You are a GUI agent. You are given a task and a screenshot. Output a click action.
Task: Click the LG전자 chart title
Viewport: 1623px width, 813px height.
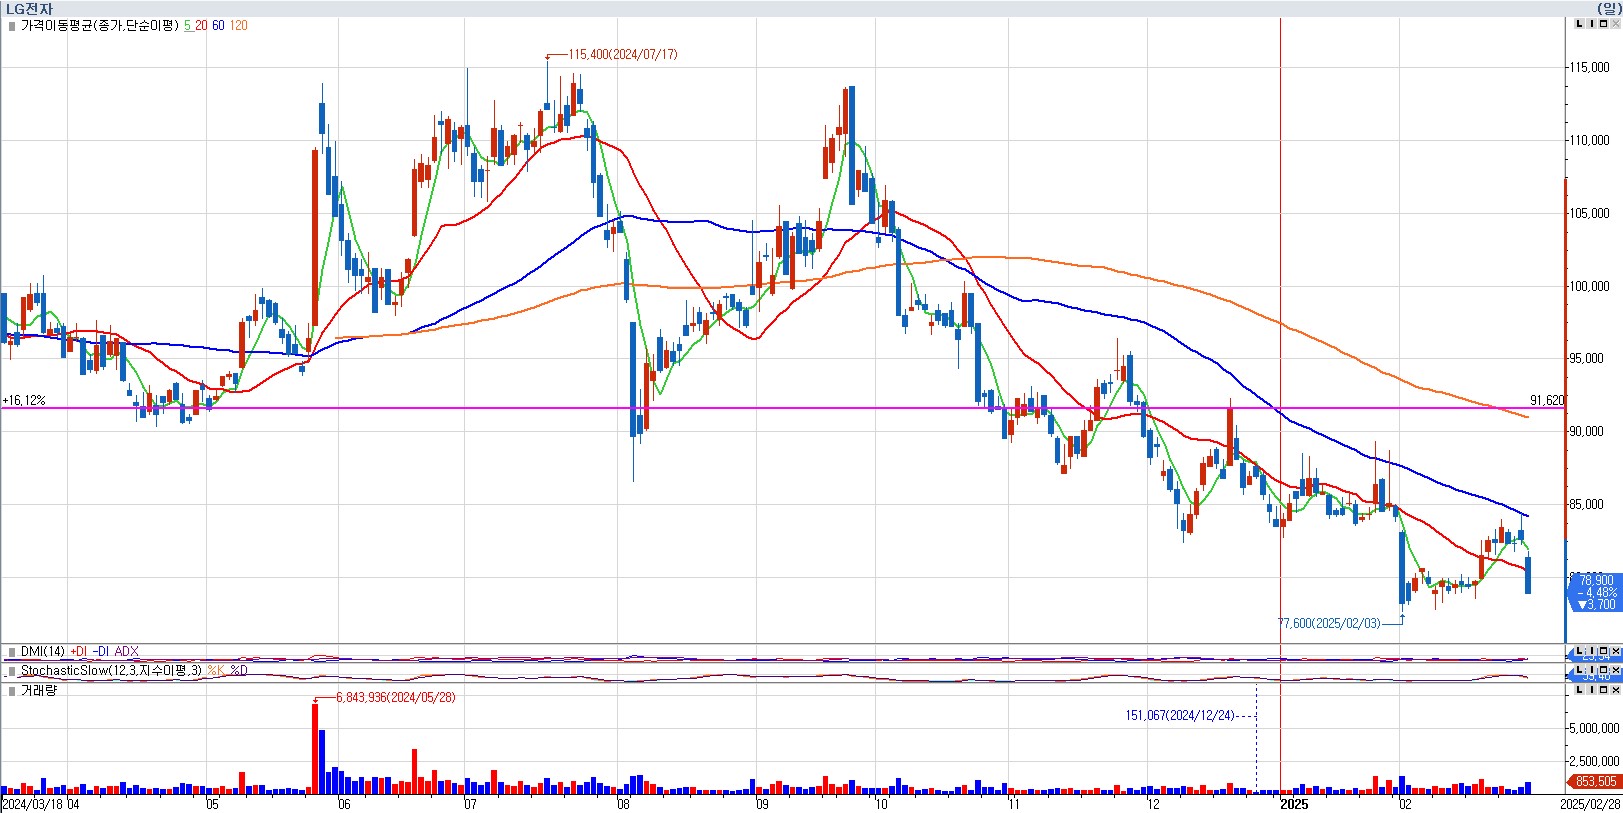(29, 9)
